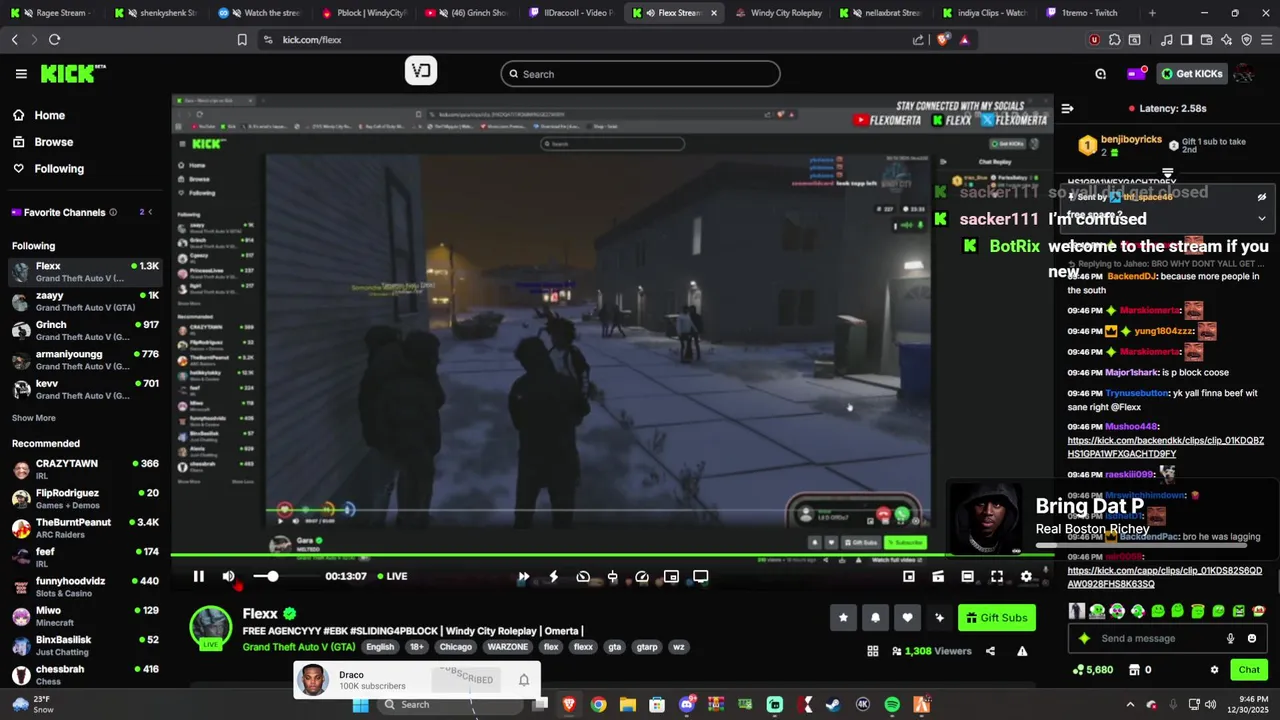Image resolution: width=1280 pixels, height=720 pixels.
Task: Open Spotify from taskbar
Action: click(x=892, y=704)
